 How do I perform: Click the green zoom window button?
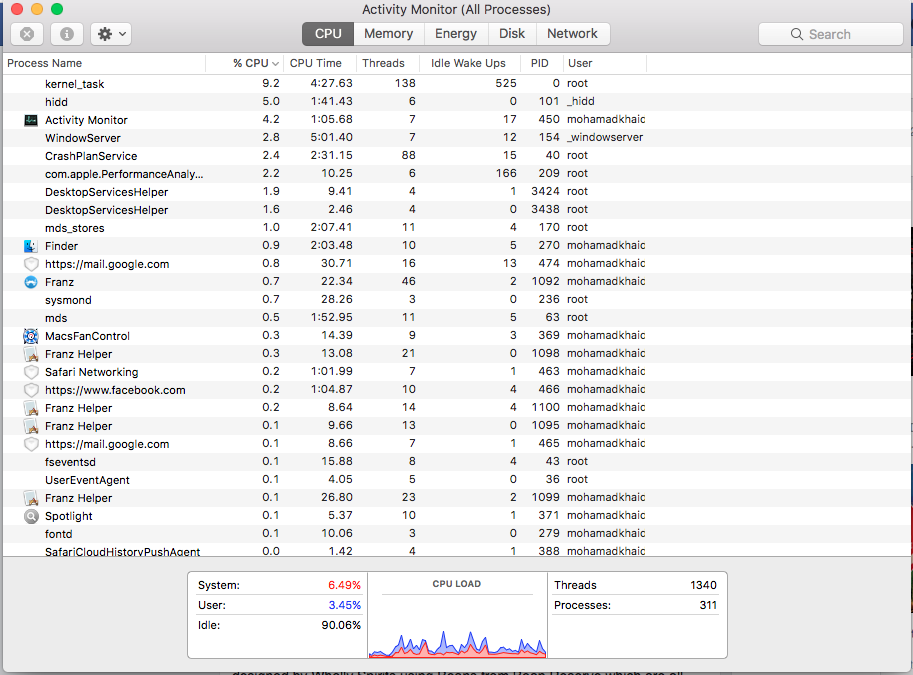tap(56, 9)
